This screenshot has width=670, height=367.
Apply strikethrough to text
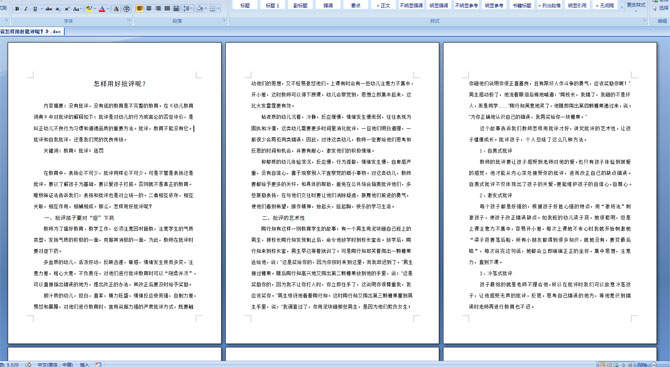point(49,9)
